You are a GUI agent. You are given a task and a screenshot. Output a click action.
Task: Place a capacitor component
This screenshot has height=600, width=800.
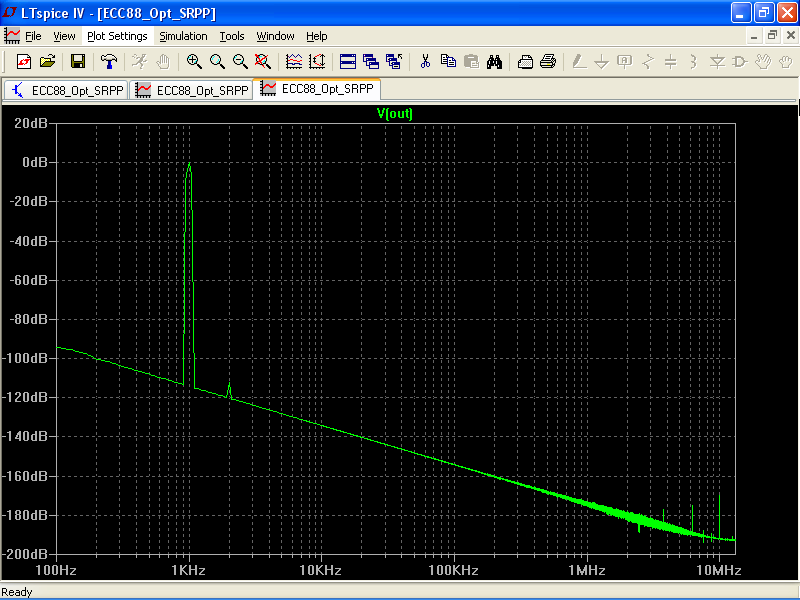point(670,62)
